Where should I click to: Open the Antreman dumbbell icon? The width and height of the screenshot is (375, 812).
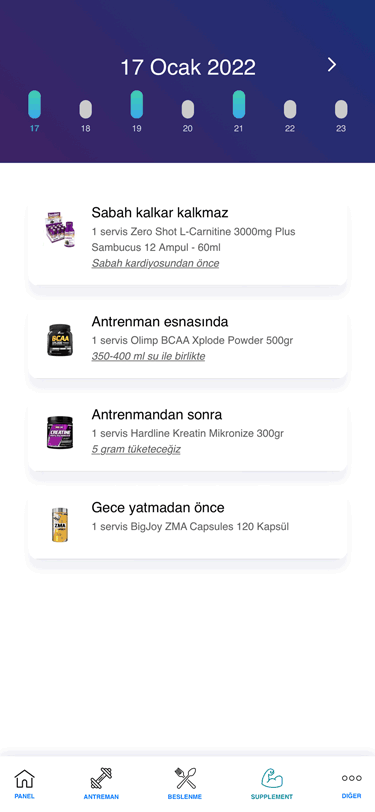[x=101, y=778]
